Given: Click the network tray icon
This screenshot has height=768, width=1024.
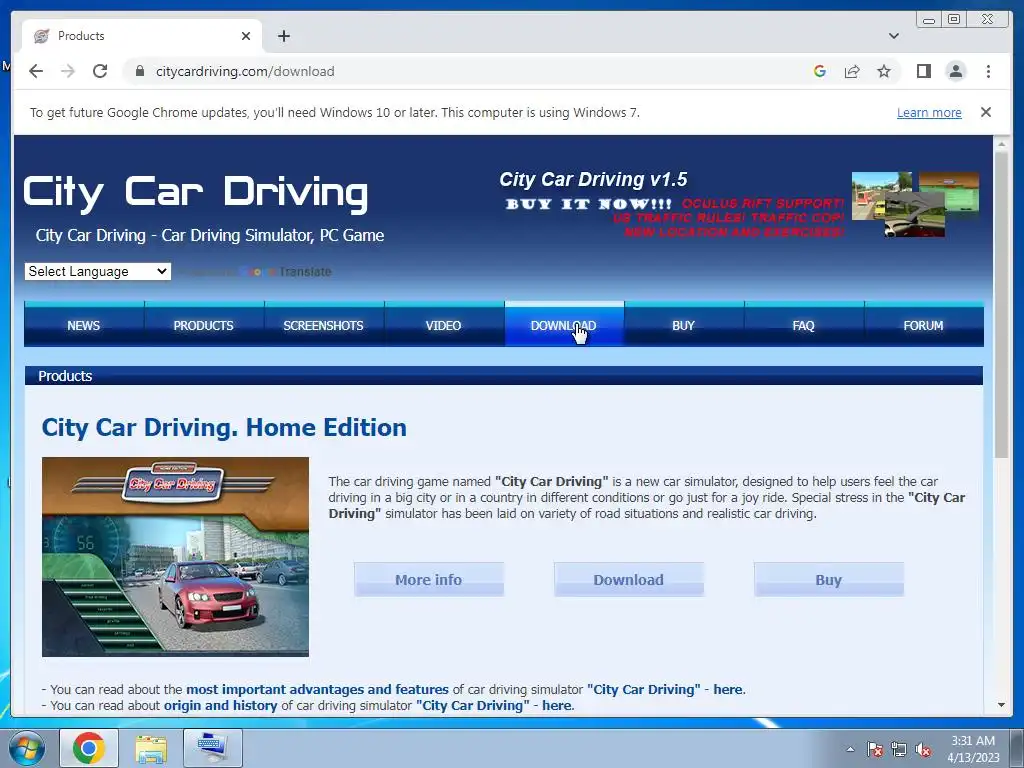Looking at the screenshot, I should point(899,749).
